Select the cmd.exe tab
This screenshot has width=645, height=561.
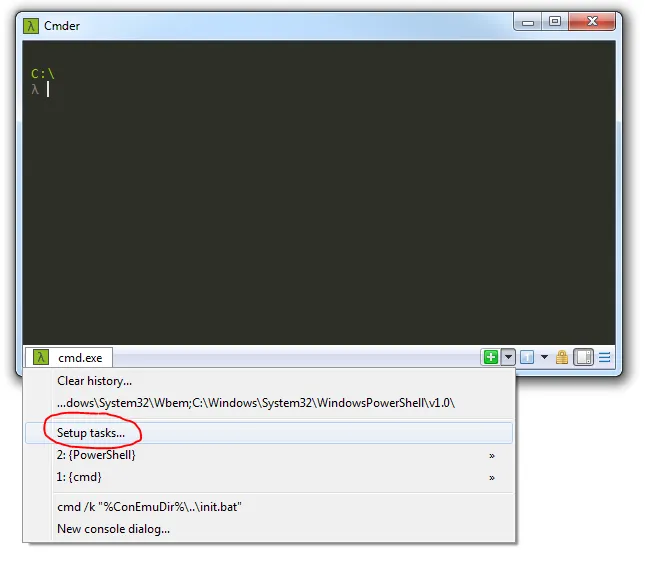[69, 357]
